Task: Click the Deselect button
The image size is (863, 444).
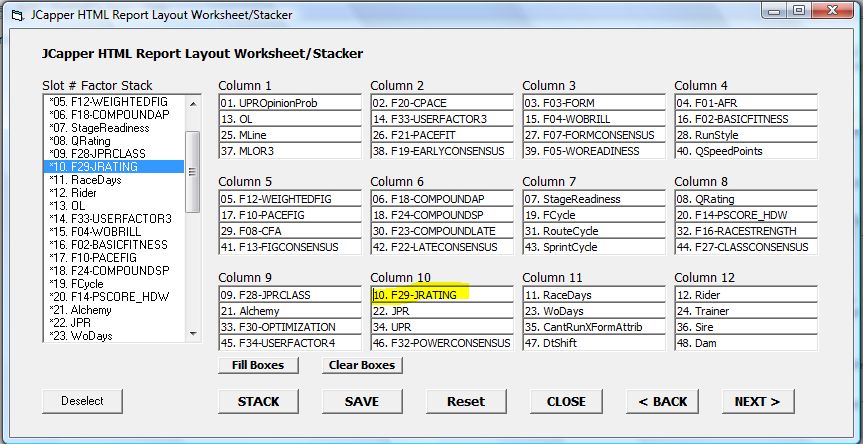Action: 83,401
